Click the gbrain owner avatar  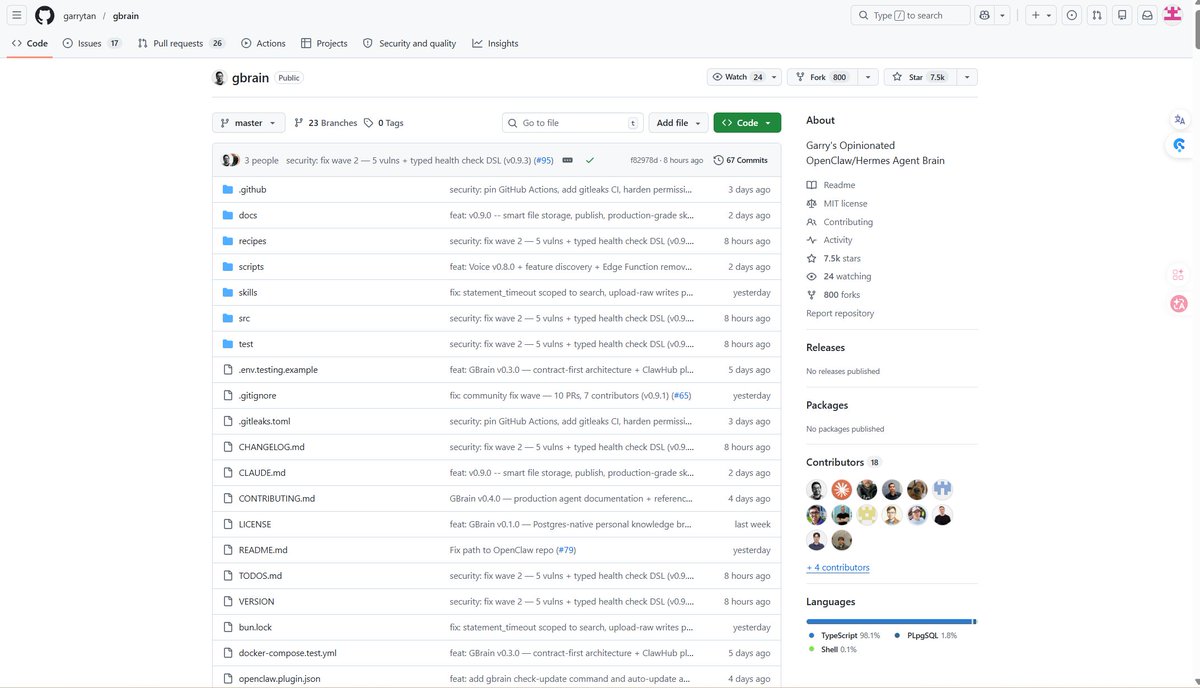tap(220, 78)
